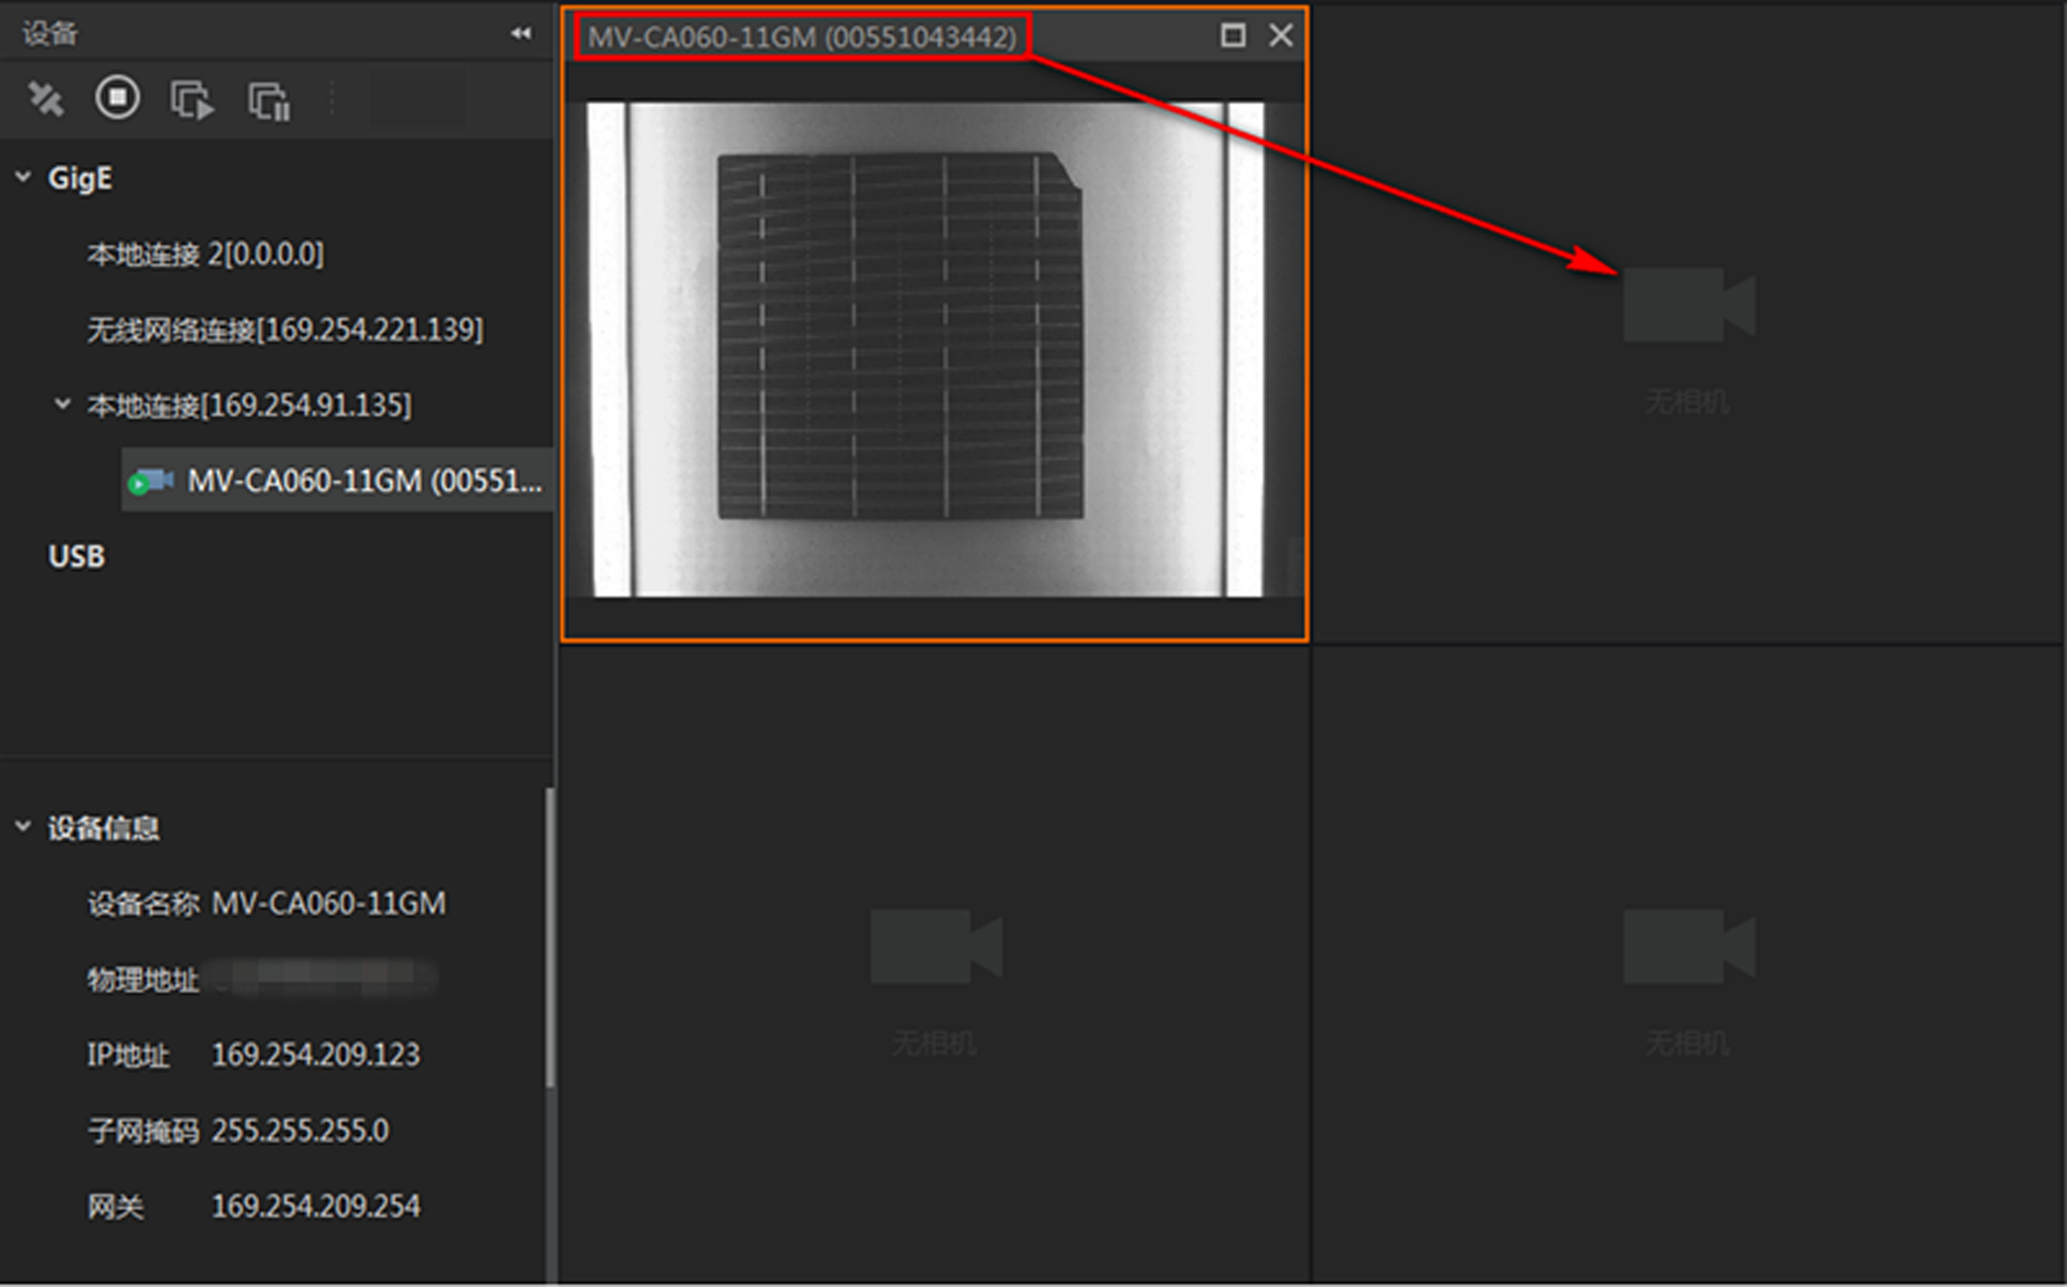Click the USB category label
Image resolution: width=2067 pixels, height=1287 pixels.
click(76, 556)
